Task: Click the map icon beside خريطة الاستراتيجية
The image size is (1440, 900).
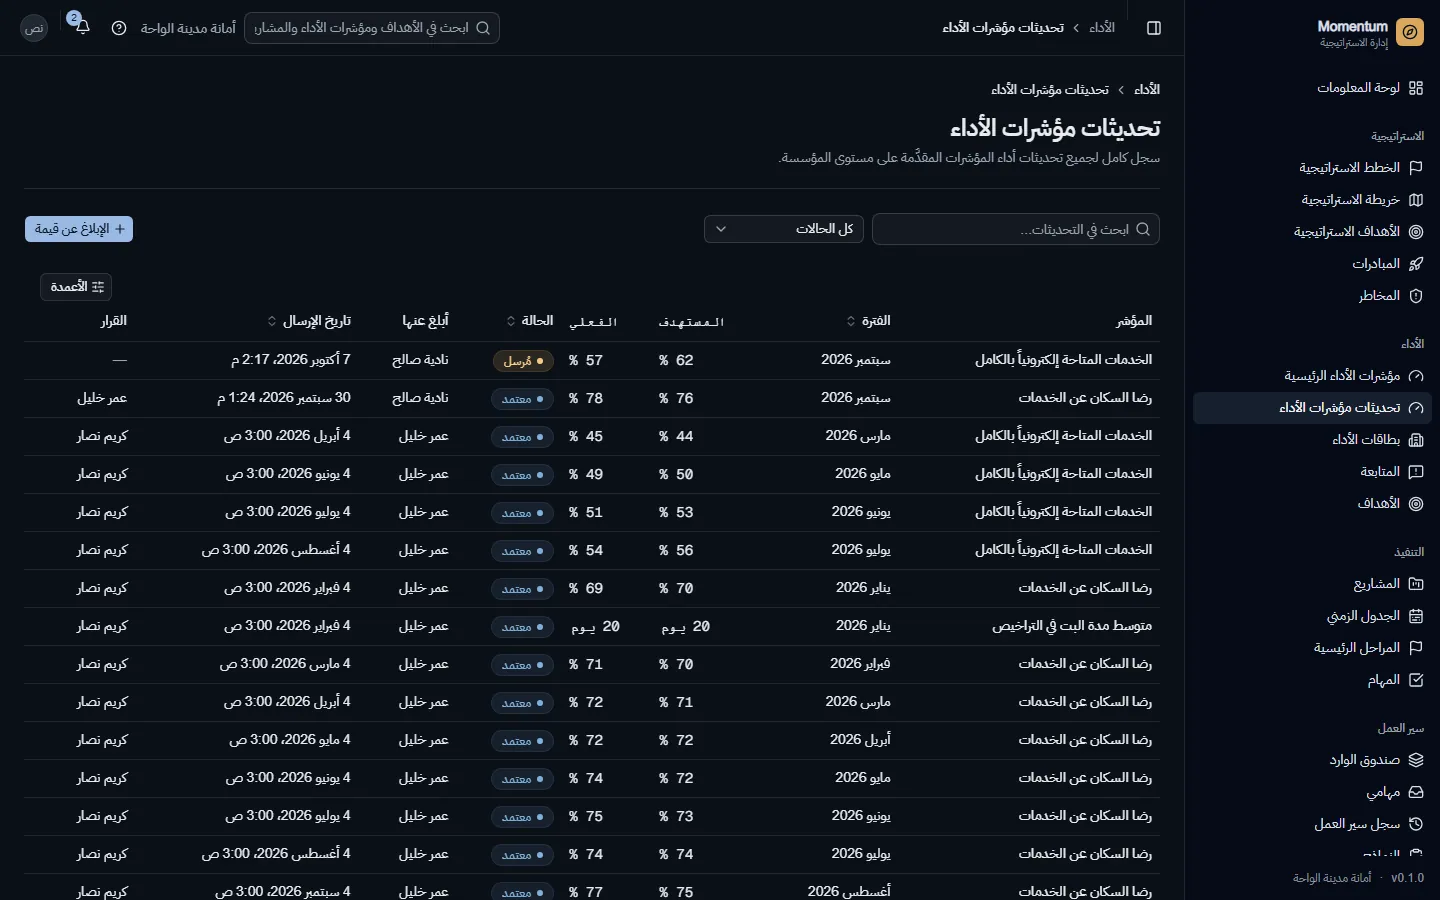Action: point(1416,200)
